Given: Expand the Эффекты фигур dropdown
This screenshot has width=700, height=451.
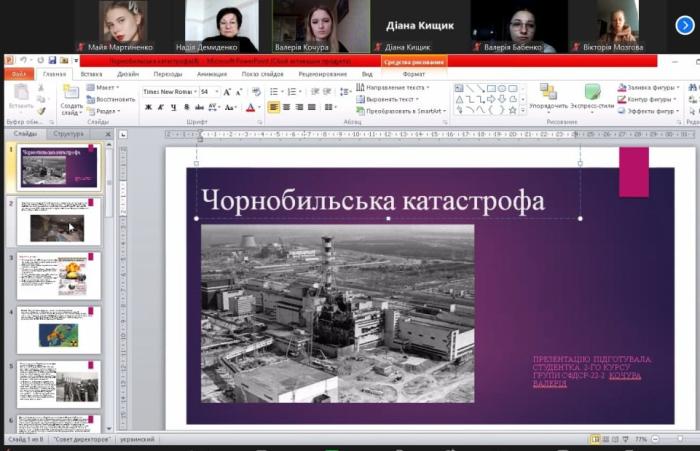Looking at the screenshot, I should pos(649,111).
